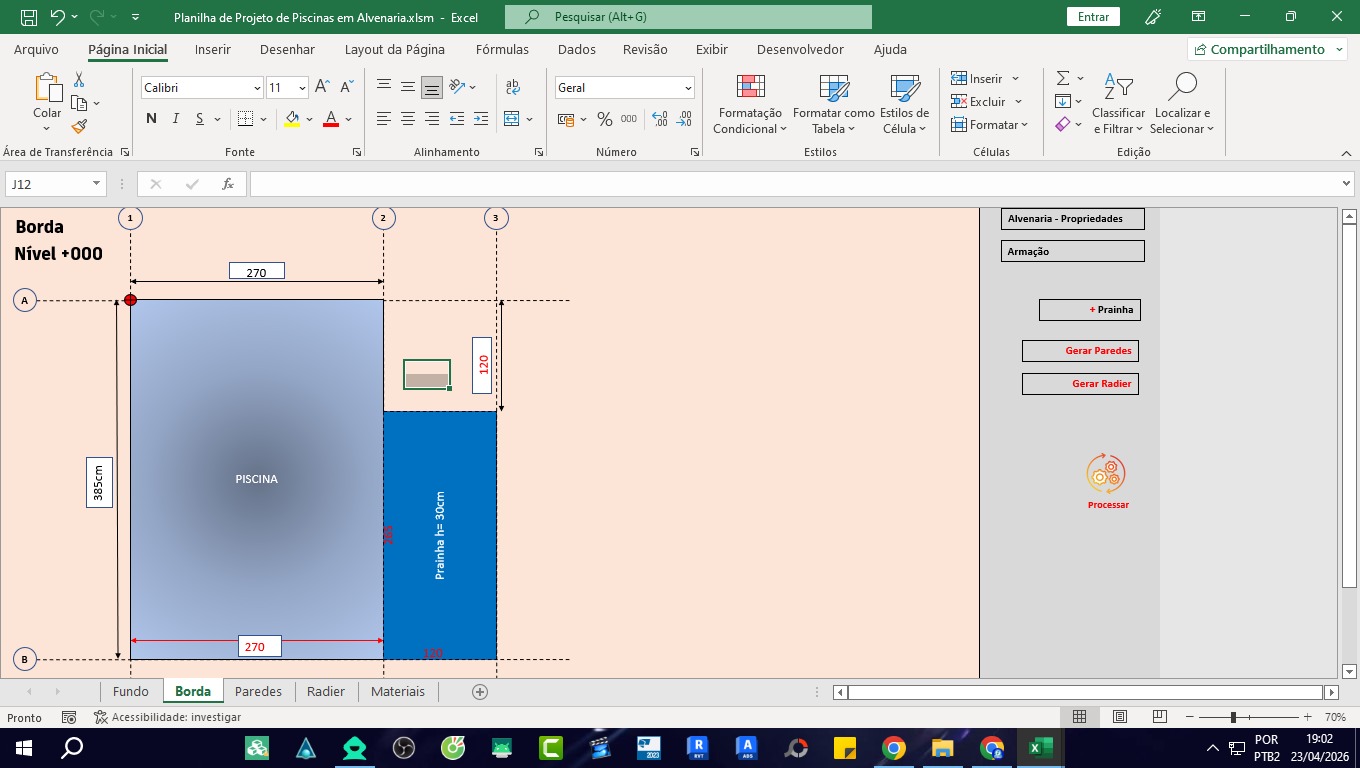This screenshot has height=768, width=1360.
Task: Open the Calibri font name dropdown
Action: [257, 88]
